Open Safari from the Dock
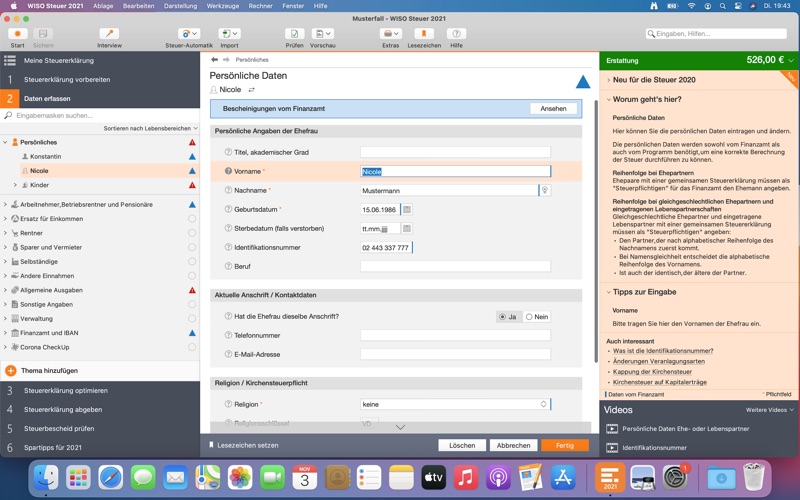Image resolution: width=800 pixels, height=500 pixels. coord(111,478)
